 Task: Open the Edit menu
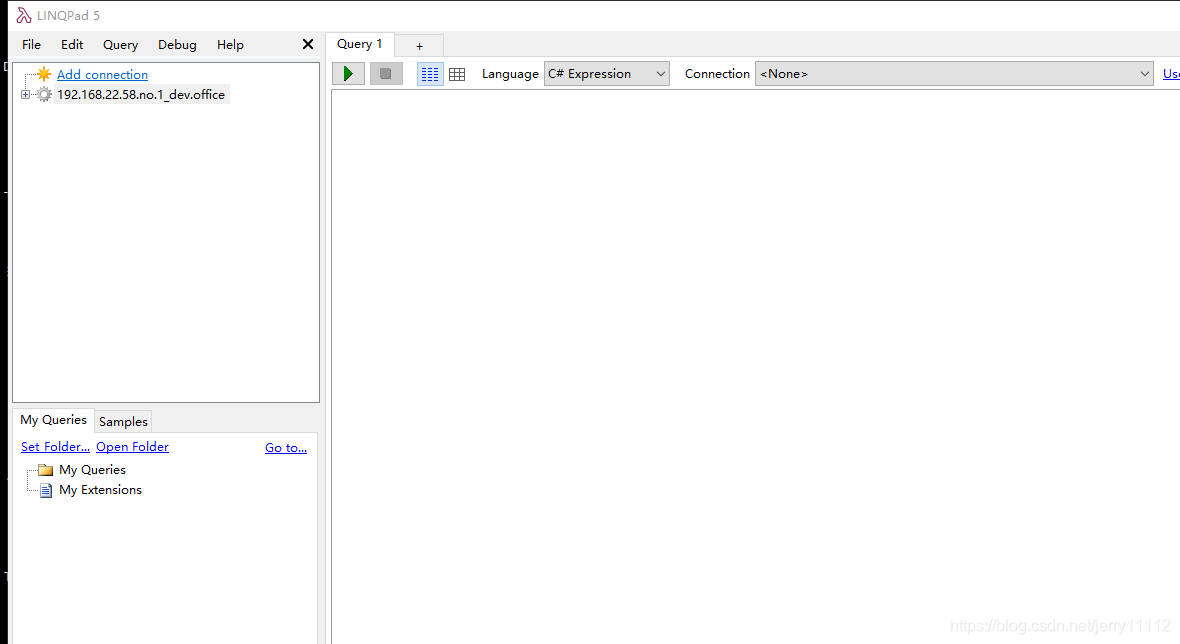72,44
